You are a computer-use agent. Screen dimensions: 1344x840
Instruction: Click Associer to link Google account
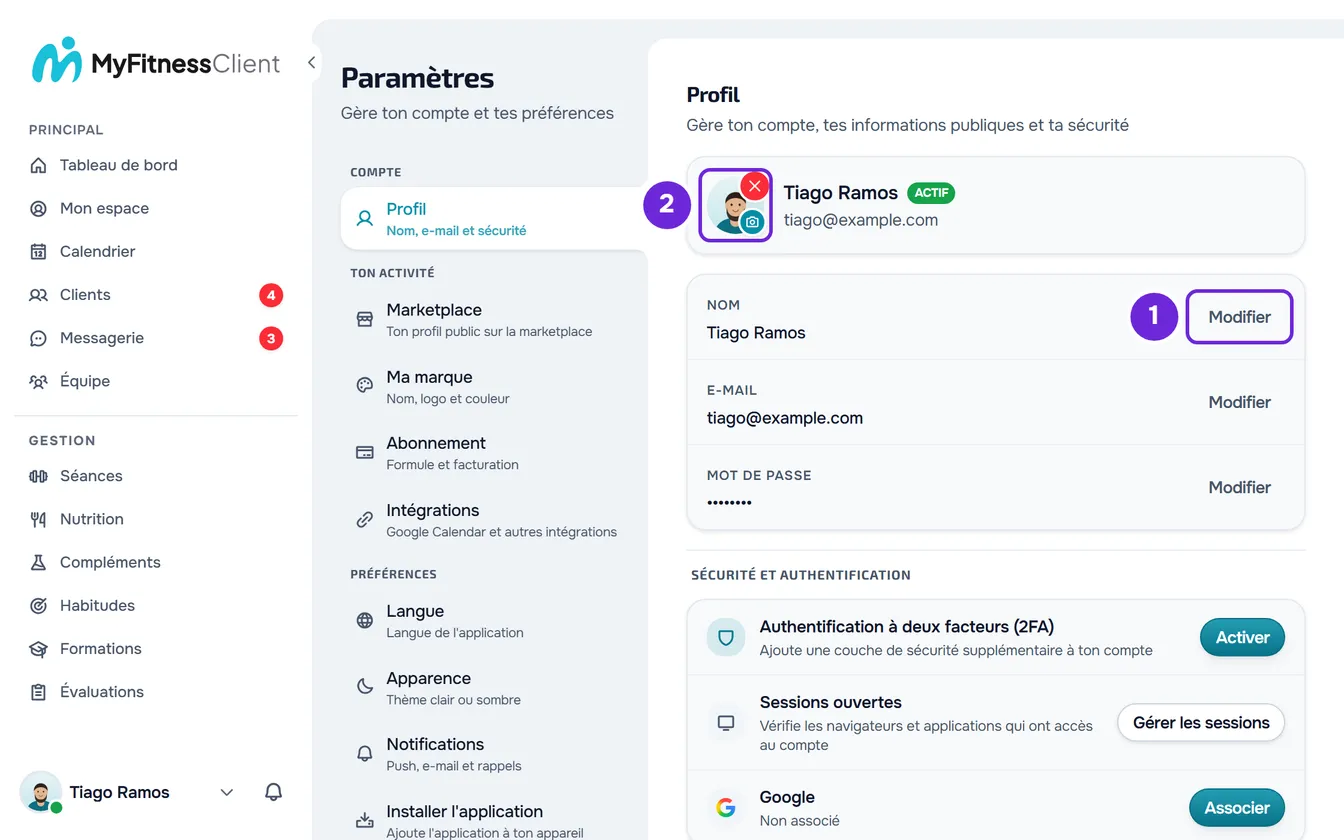click(x=1237, y=808)
